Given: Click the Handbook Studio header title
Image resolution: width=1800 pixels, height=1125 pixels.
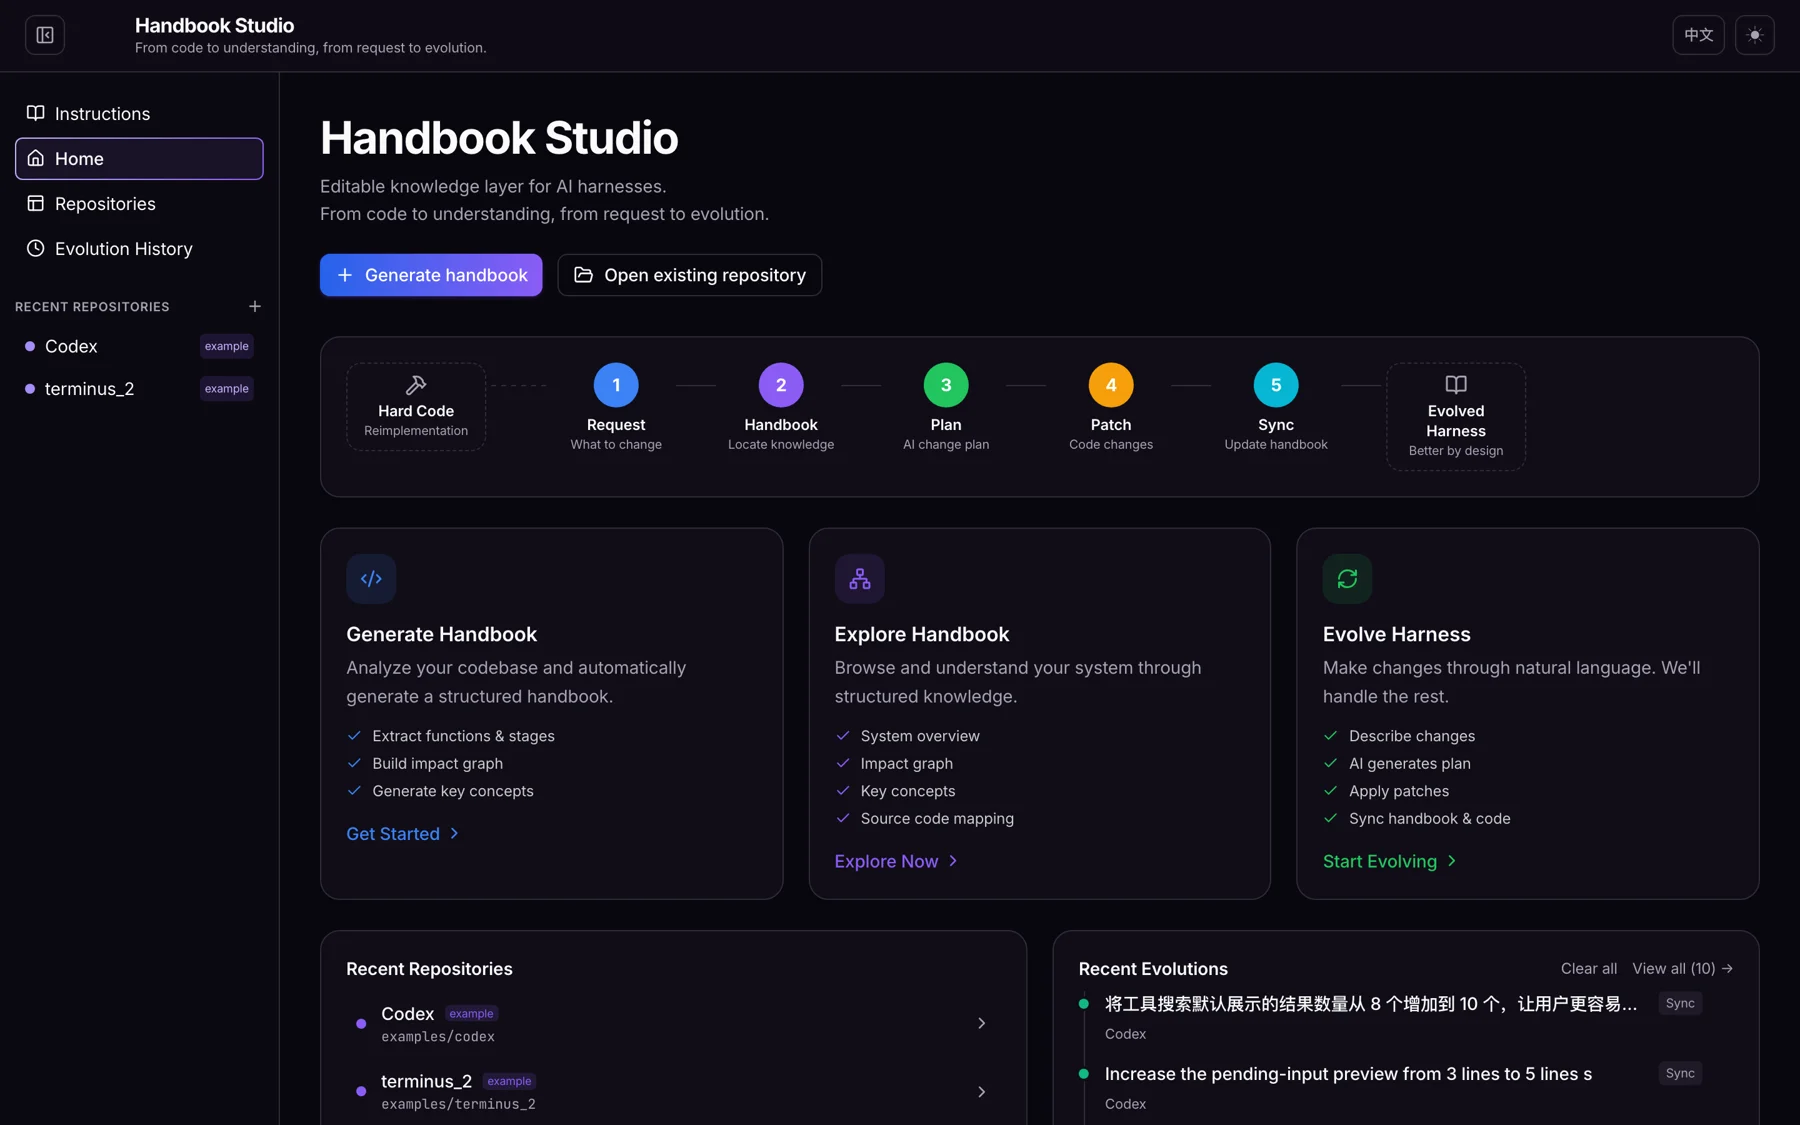Looking at the screenshot, I should pyautogui.click(x=214, y=25).
